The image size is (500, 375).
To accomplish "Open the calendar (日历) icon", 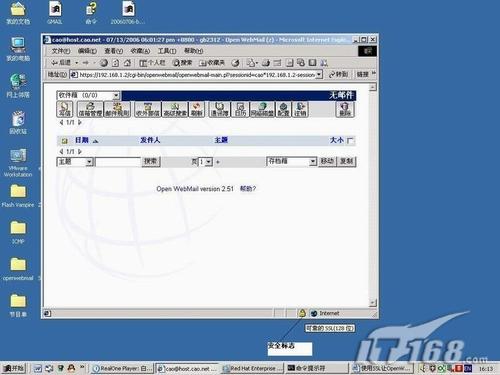I will coord(240,109).
